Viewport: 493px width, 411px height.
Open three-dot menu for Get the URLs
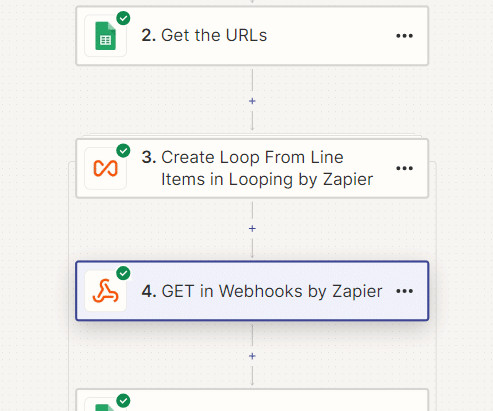click(404, 36)
